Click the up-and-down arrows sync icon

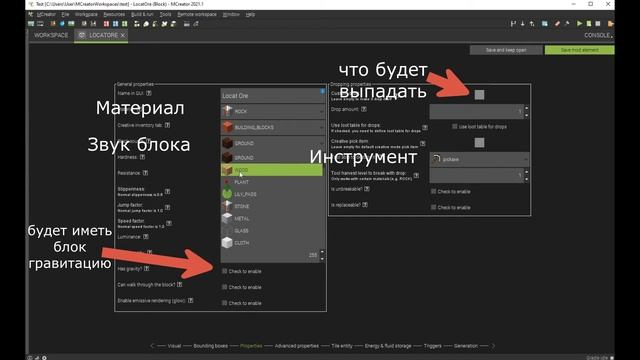532,24
